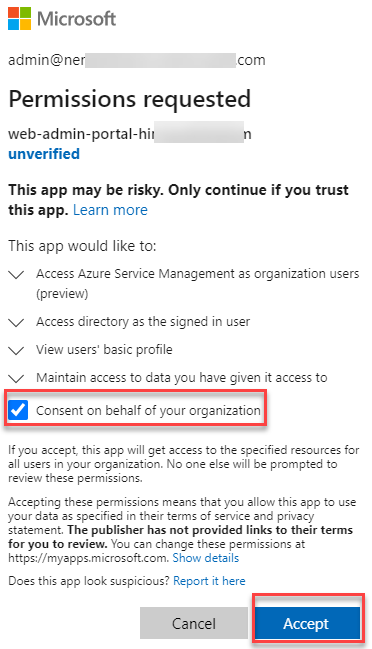This screenshot has width=372, height=649.
Task: Click the Microsoft four-square logo
Action: tap(19, 19)
